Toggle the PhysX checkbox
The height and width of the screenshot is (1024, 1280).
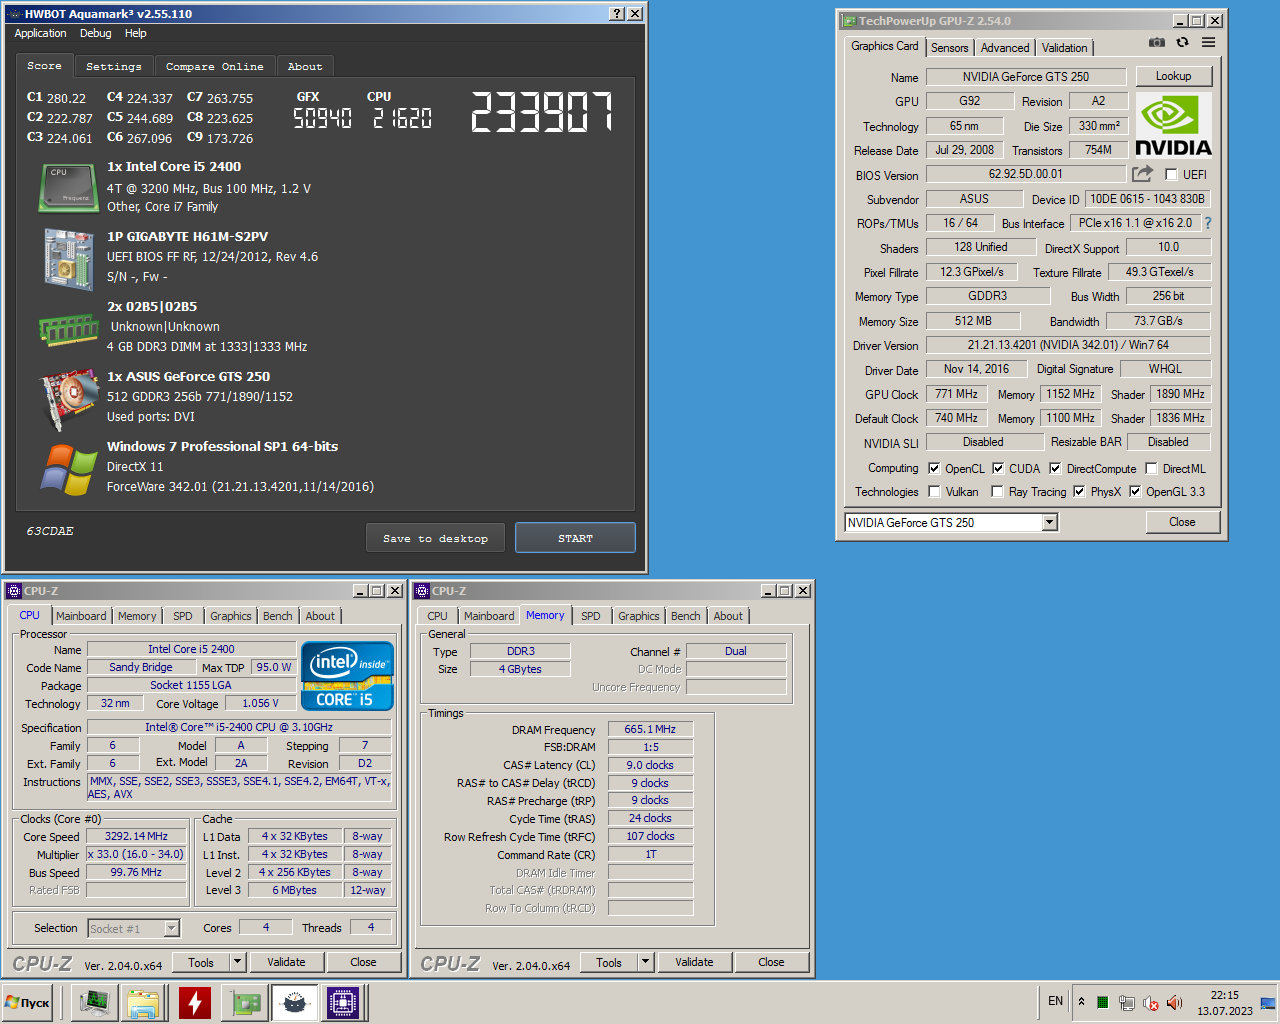(1079, 491)
